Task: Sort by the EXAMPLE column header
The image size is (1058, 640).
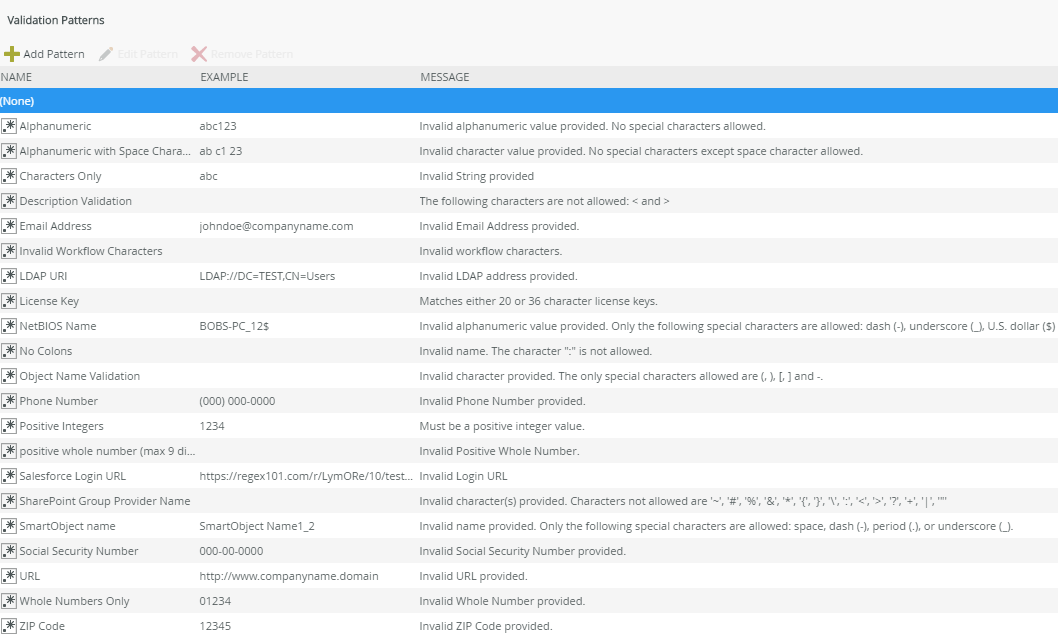Action: 224,77
